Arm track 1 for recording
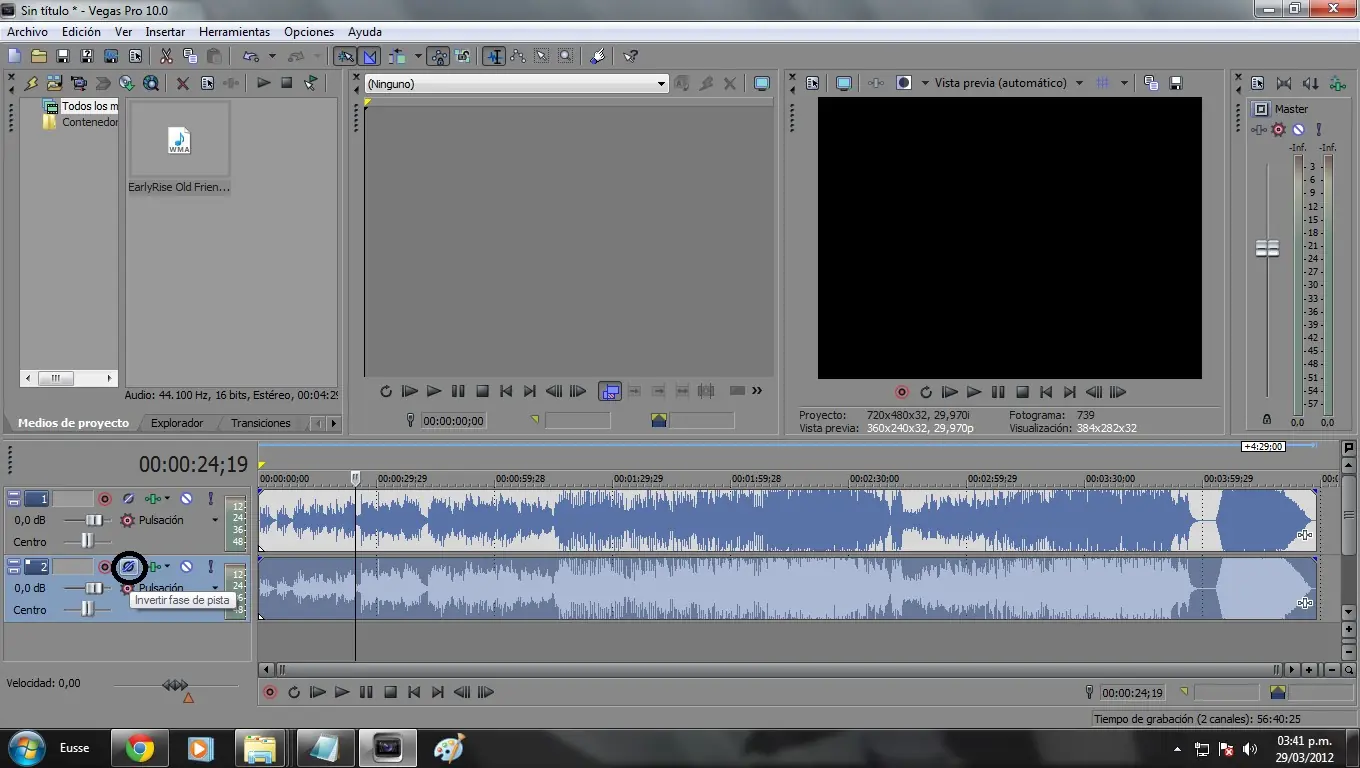Screen dimensions: 1360x768 (x=104, y=498)
